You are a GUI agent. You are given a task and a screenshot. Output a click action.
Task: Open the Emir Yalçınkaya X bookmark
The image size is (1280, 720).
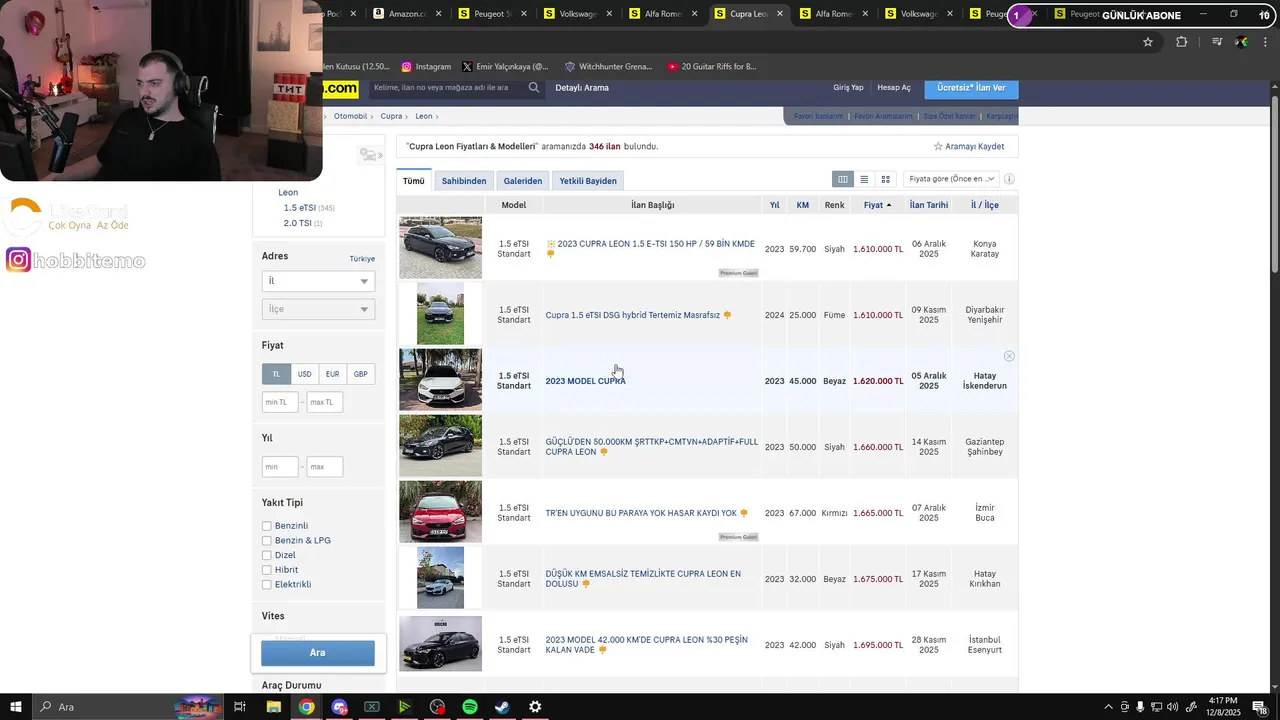(505, 67)
